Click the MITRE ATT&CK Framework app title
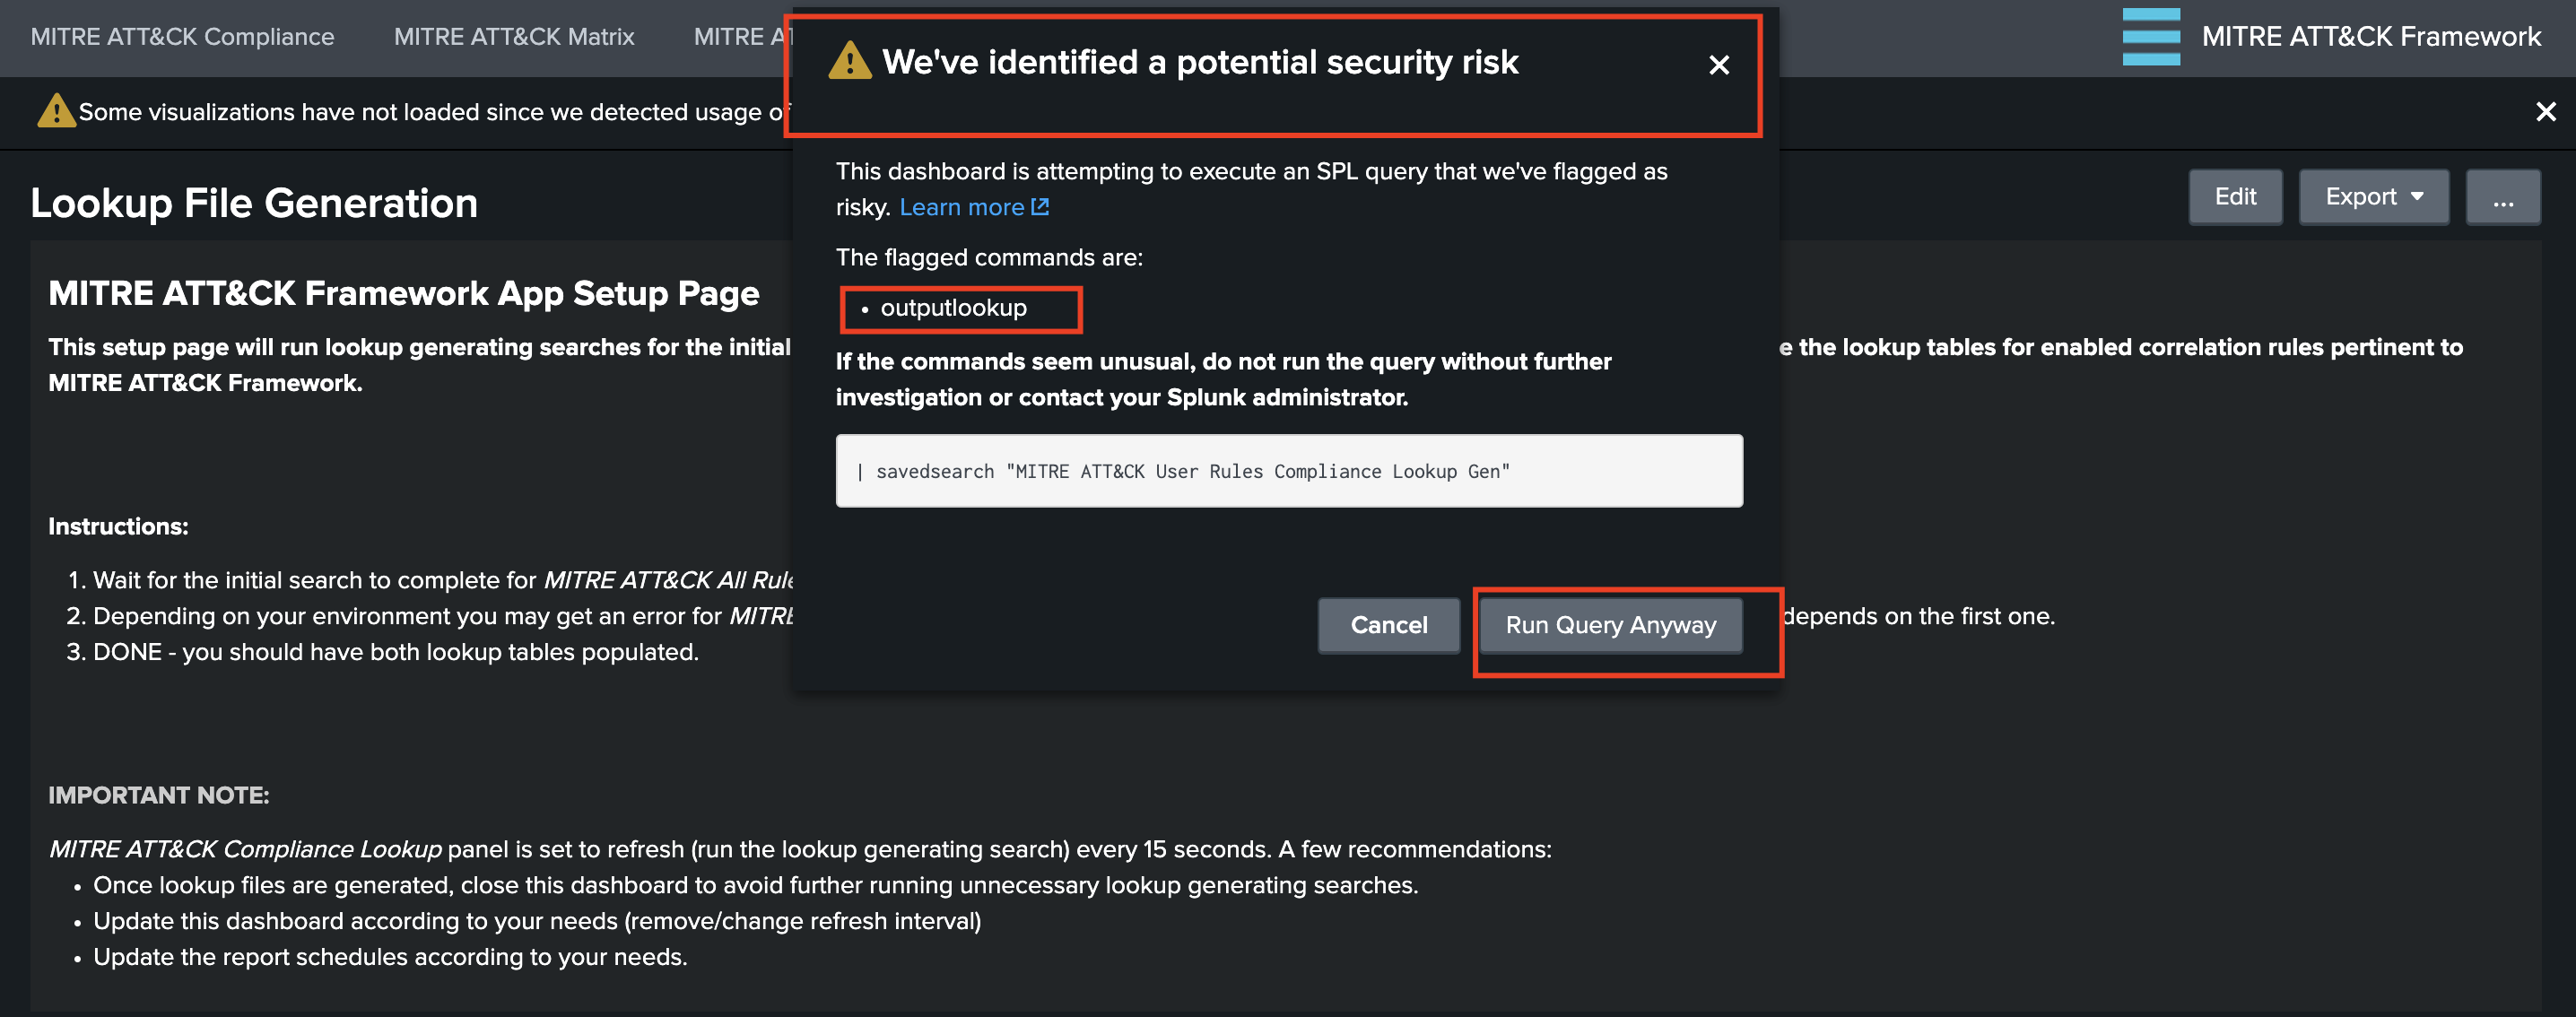2576x1017 pixels. pyautogui.click(x=2370, y=37)
